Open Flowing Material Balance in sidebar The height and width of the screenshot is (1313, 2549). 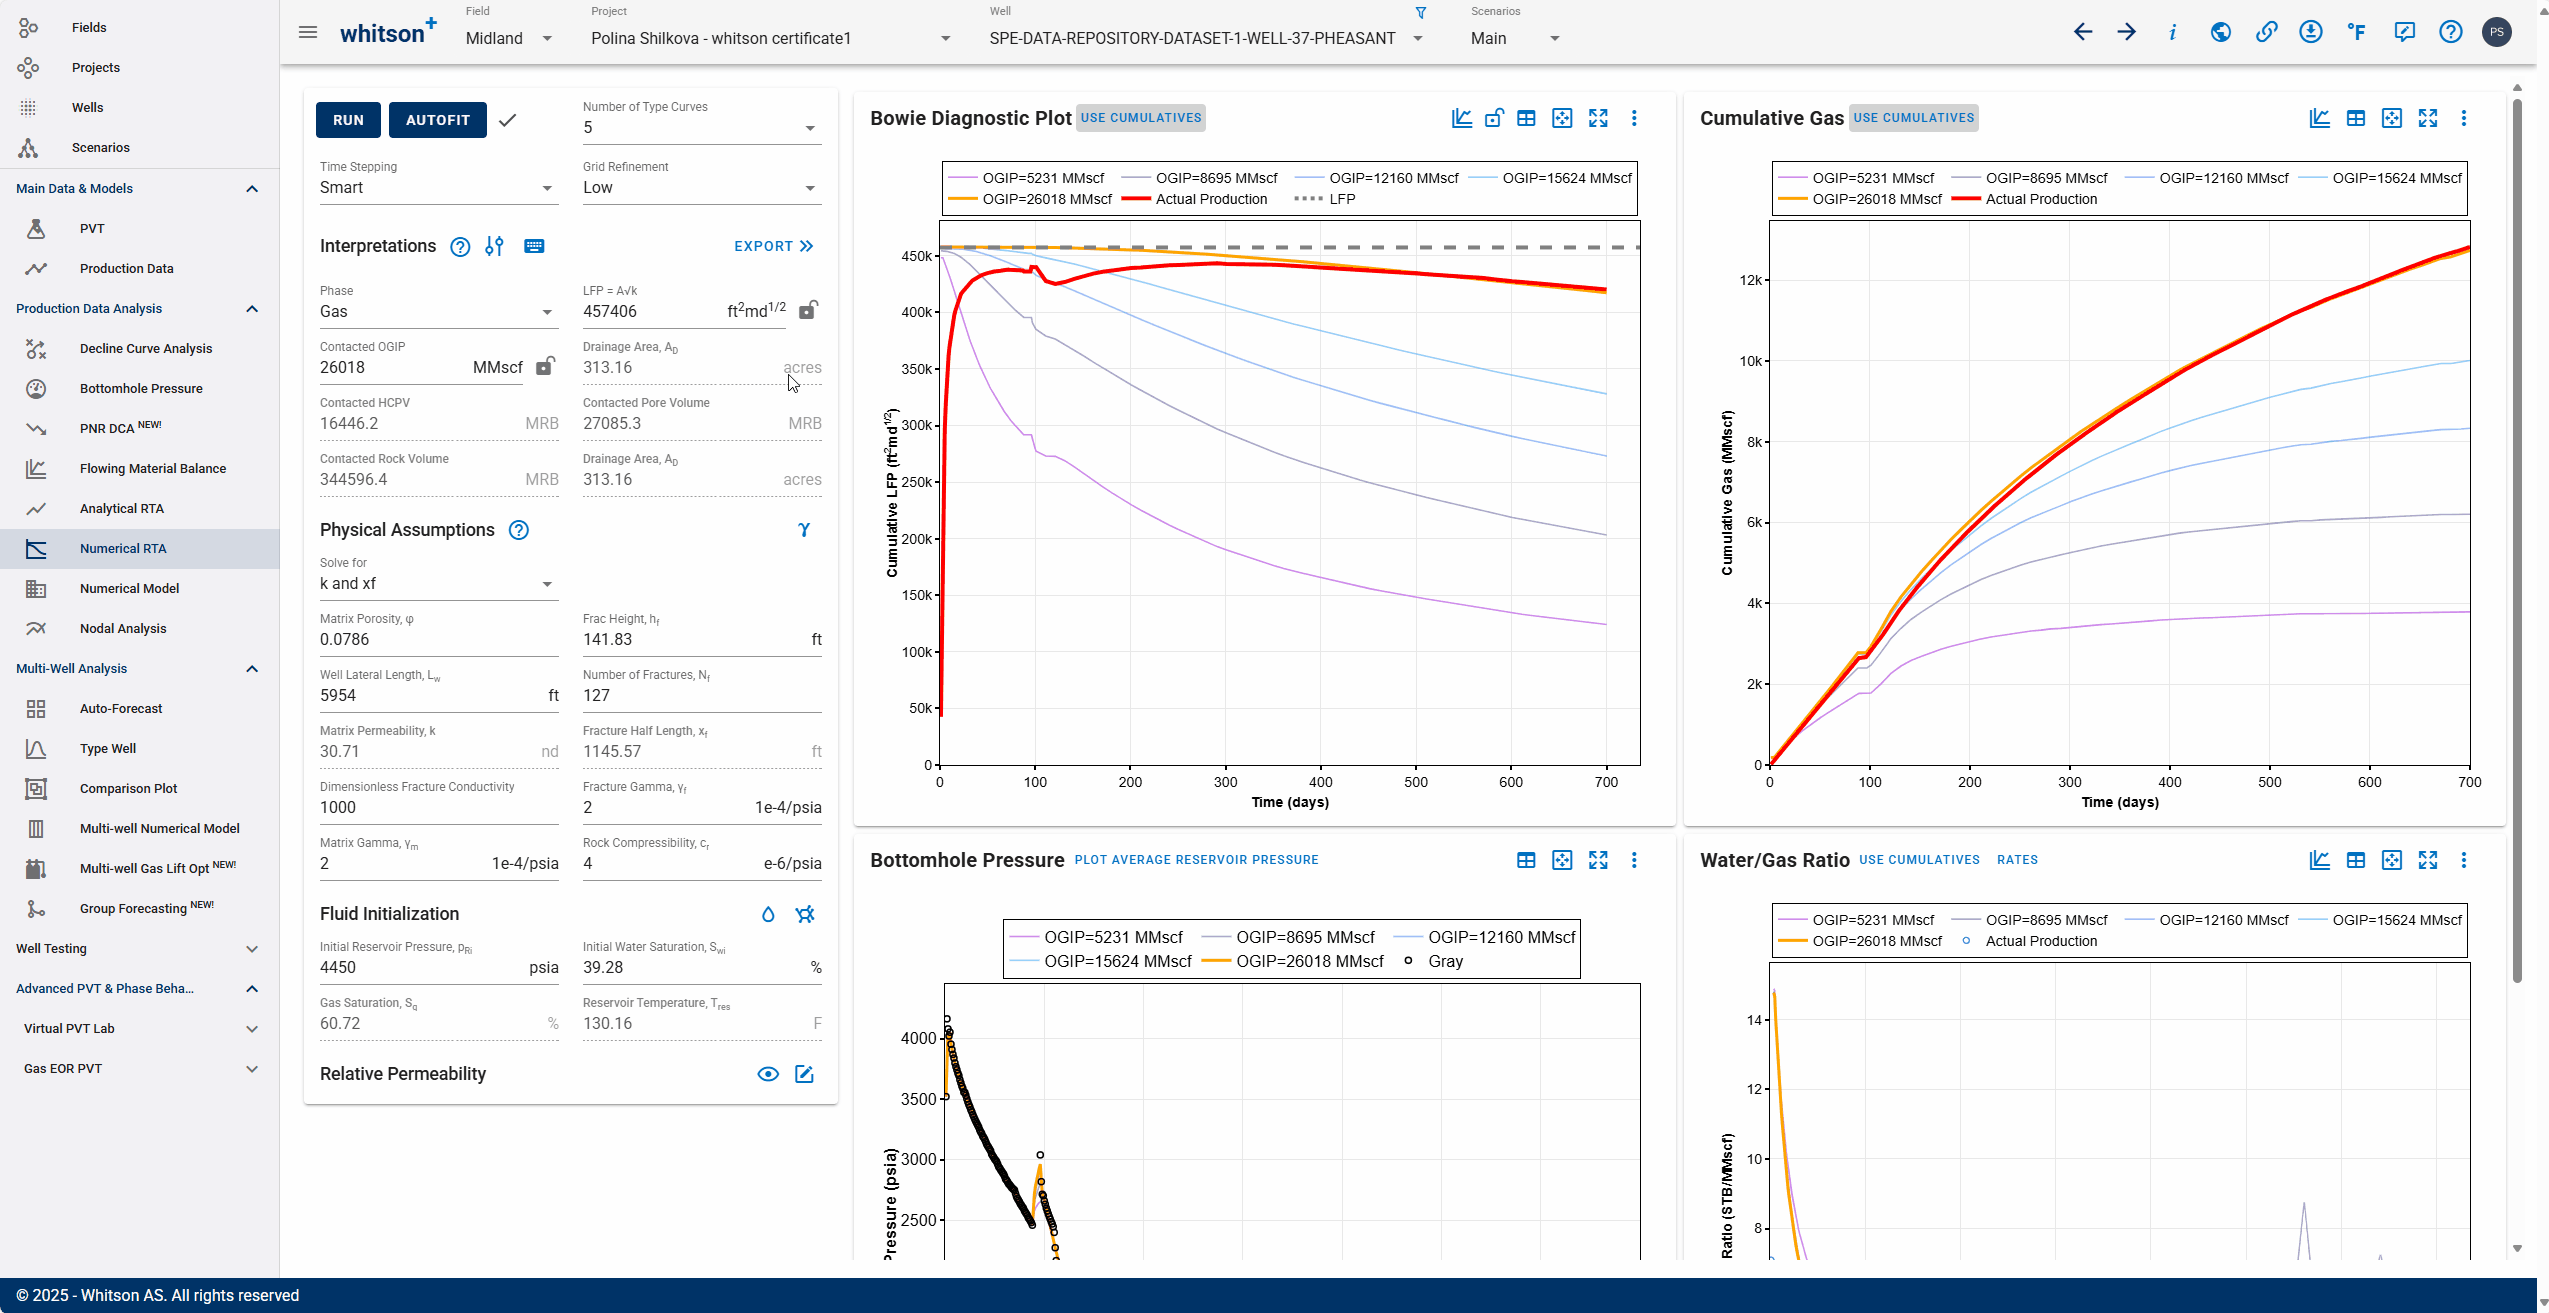pyautogui.click(x=153, y=468)
